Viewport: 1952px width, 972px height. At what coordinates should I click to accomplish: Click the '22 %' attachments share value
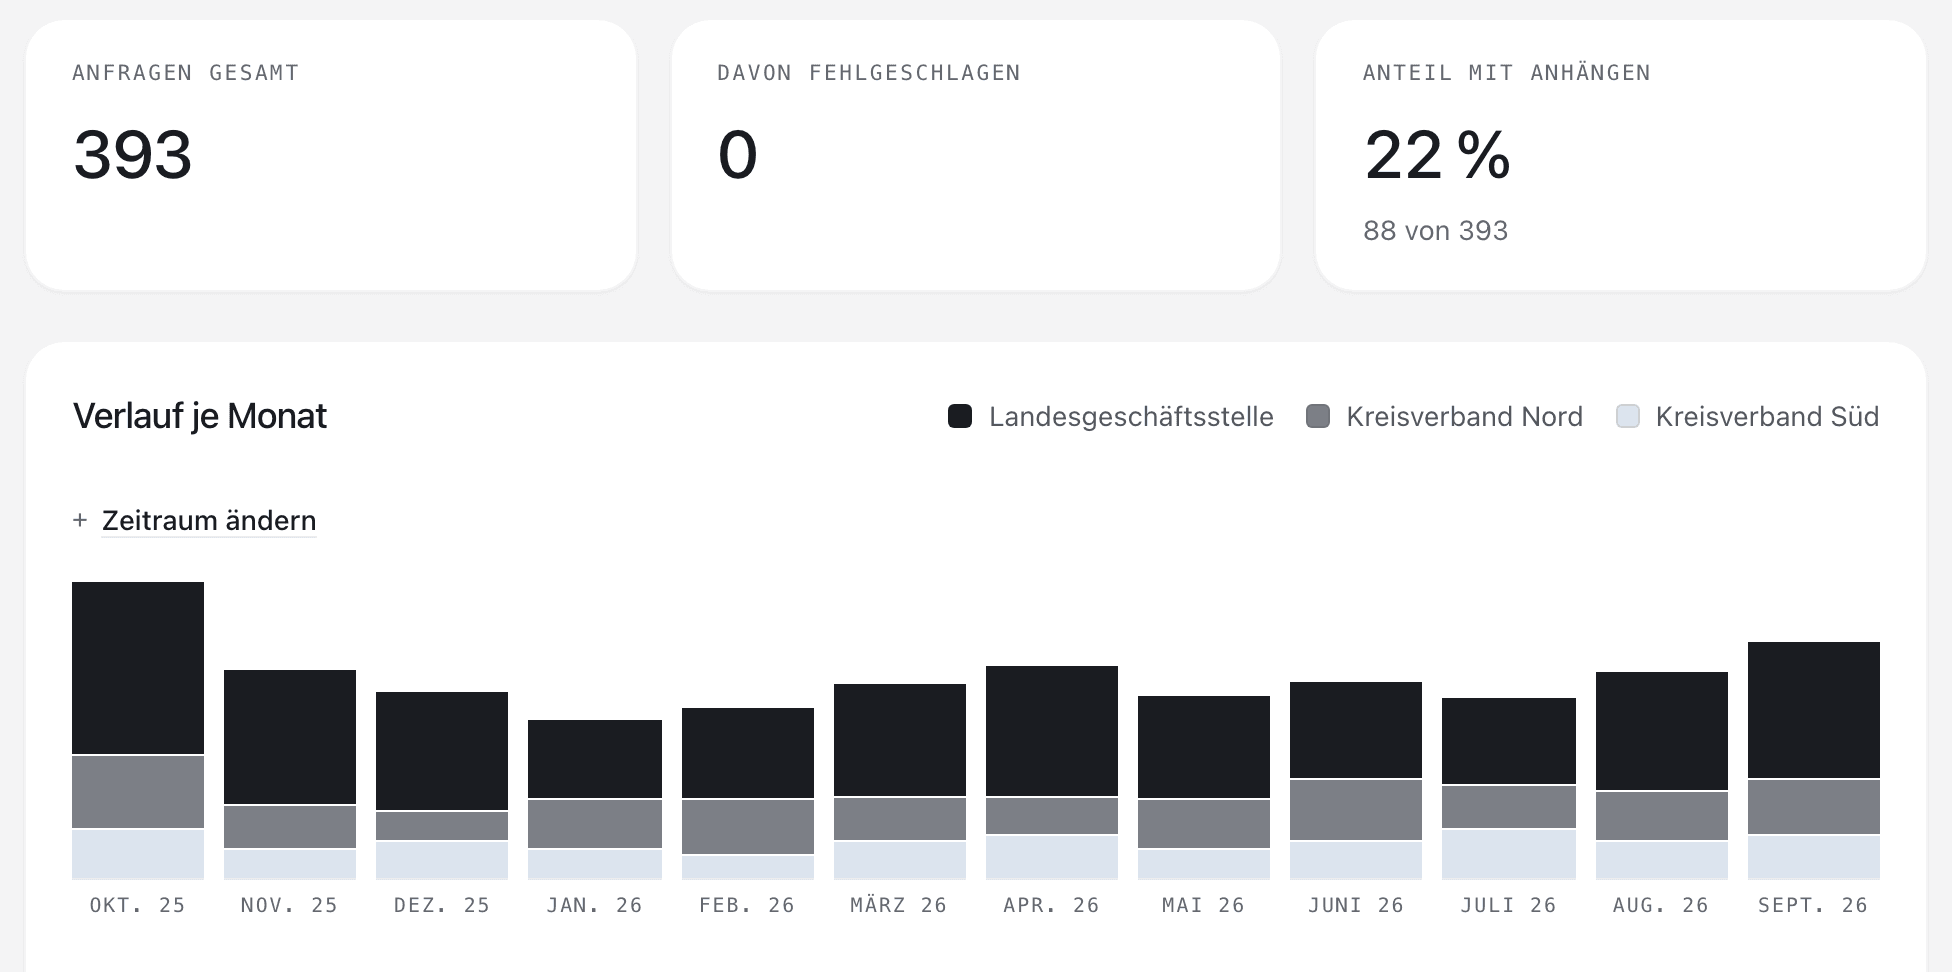click(x=1438, y=155)
